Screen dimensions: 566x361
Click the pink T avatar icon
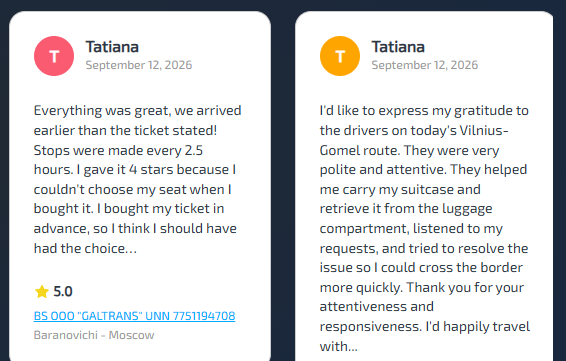pos(54,56)
